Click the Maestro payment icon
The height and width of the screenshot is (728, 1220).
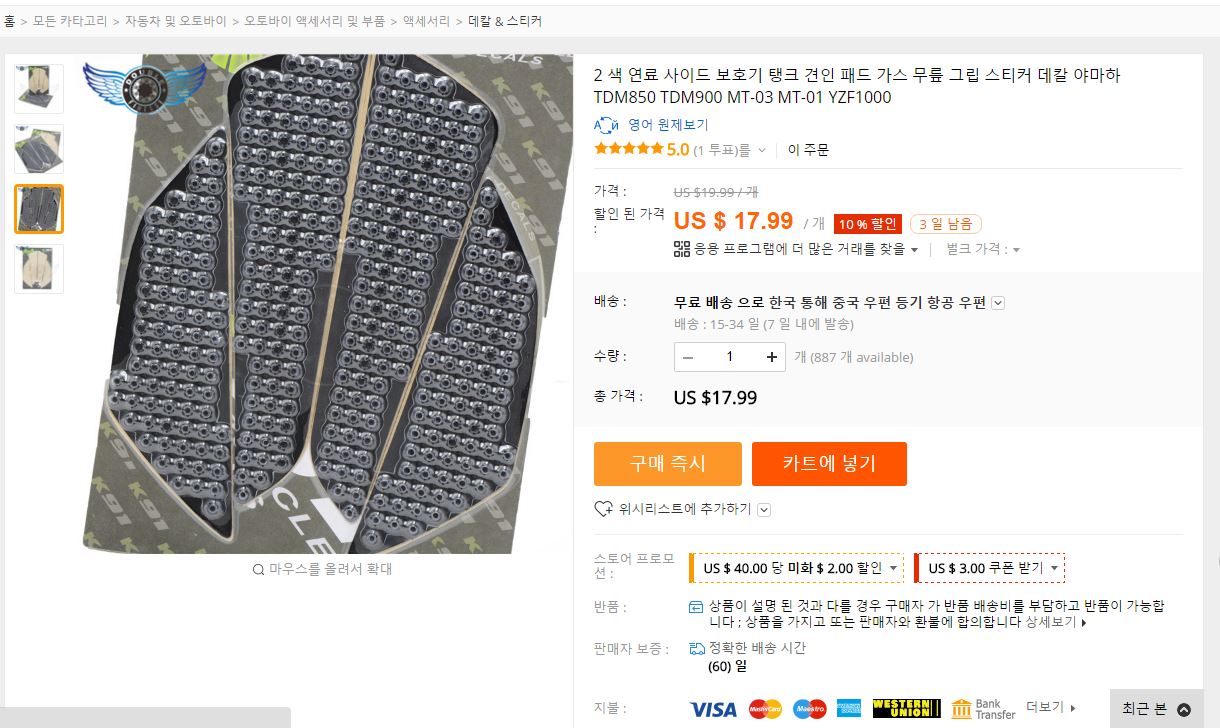coord(809,709)
